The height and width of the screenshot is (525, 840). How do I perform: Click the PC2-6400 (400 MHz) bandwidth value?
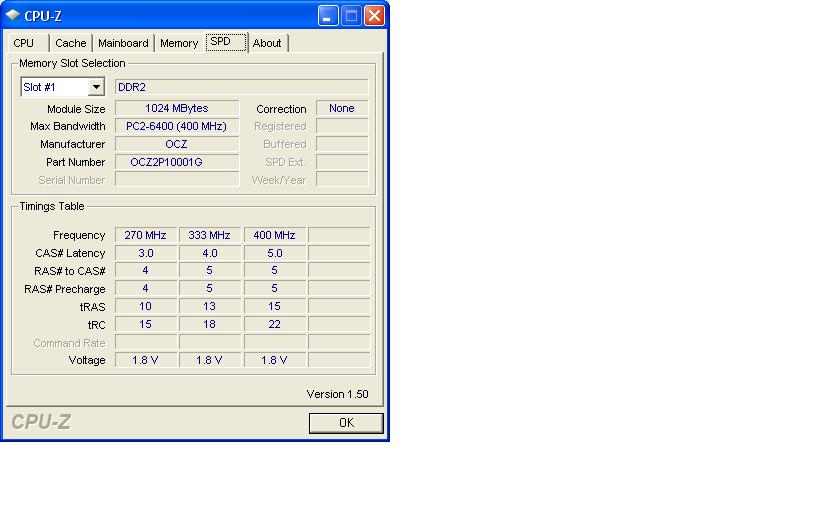click(x=177, y=126)
